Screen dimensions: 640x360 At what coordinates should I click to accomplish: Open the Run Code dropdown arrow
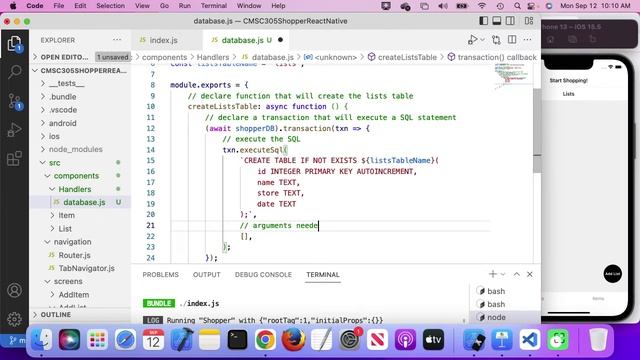(482, 40)
